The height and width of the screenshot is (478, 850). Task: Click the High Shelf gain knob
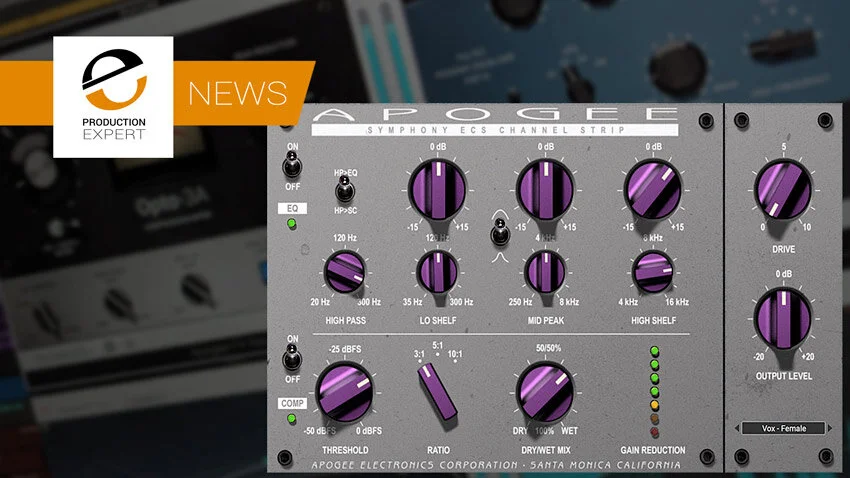pos(653,190)
